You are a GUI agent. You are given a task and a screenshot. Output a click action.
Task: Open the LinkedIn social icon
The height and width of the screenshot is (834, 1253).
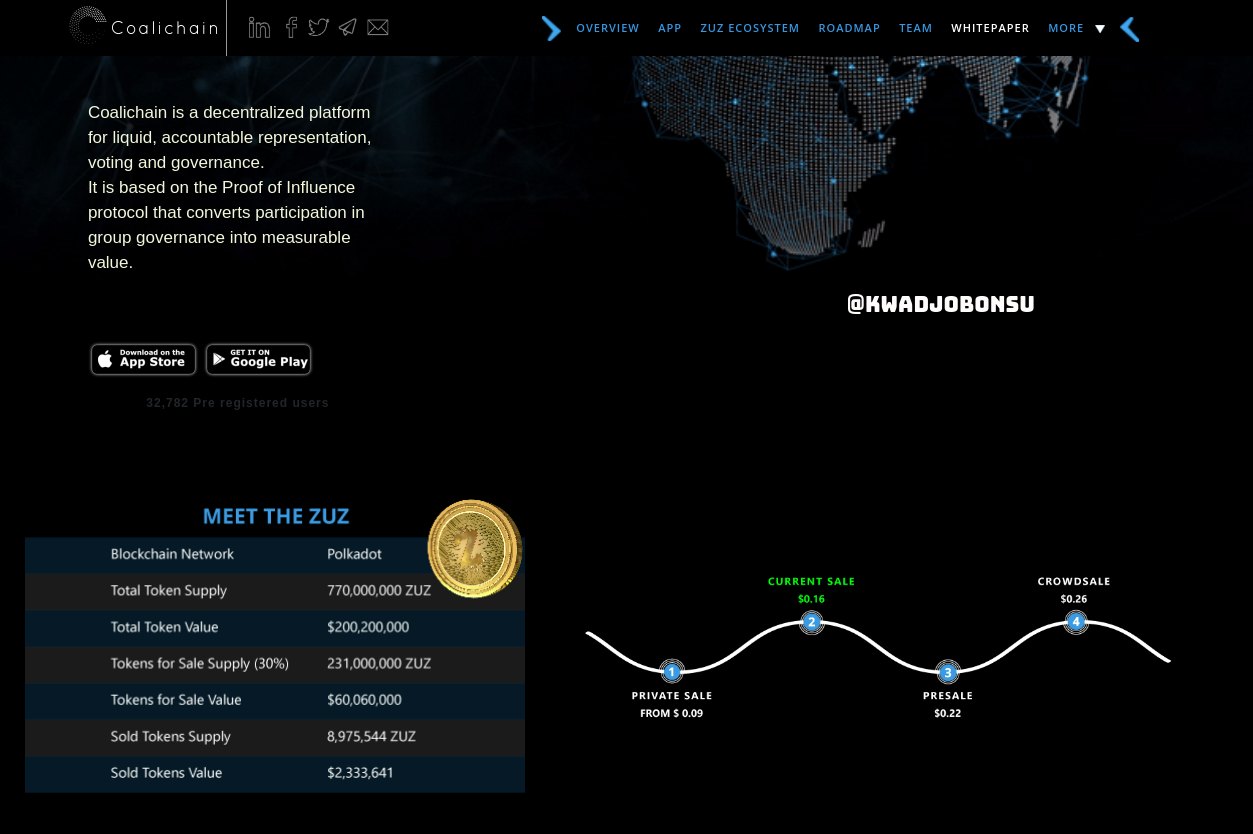tap(259, 28)
